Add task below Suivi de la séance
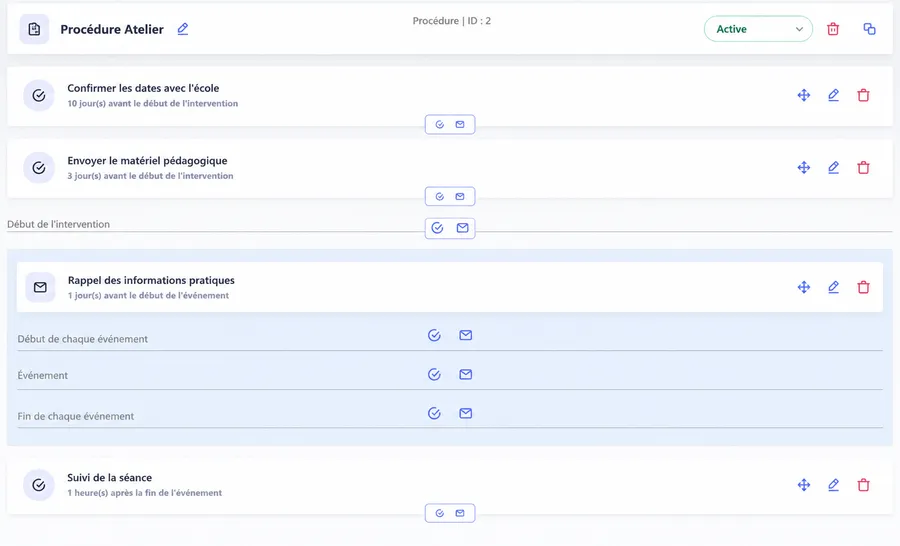Screen dimensions: 900x546 (440, 513)
